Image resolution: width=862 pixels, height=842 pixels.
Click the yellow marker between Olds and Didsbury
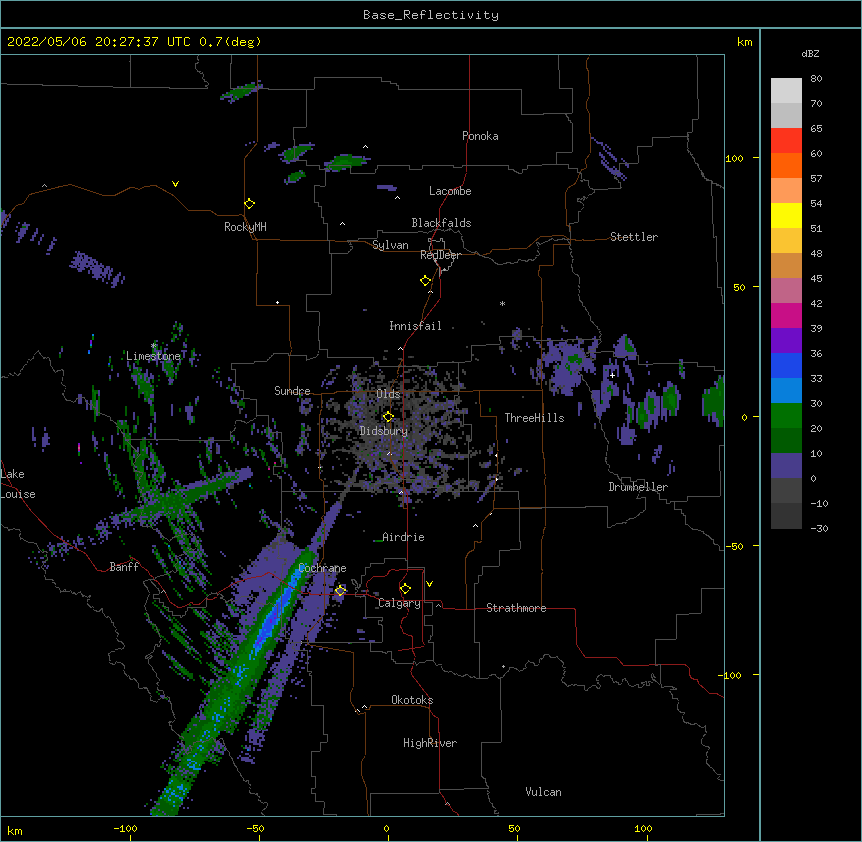[388, 417]
